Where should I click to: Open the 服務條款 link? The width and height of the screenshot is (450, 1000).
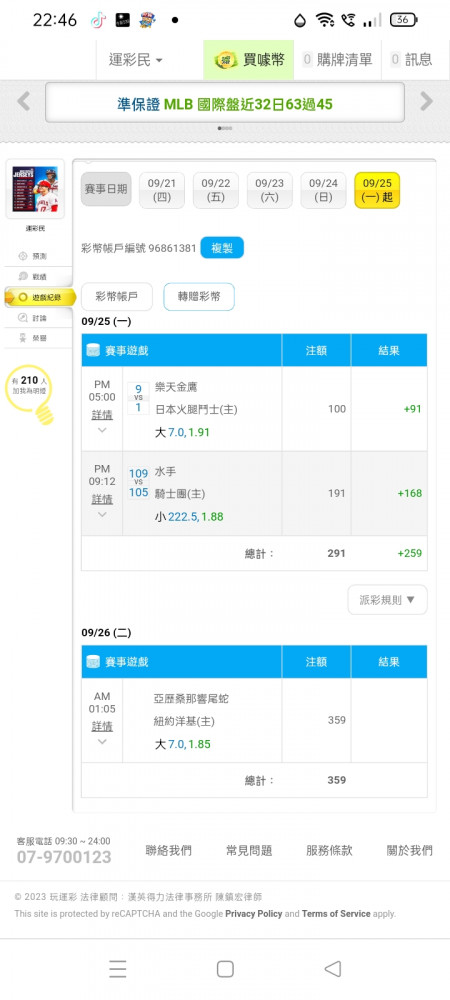(x=330, y=850)
